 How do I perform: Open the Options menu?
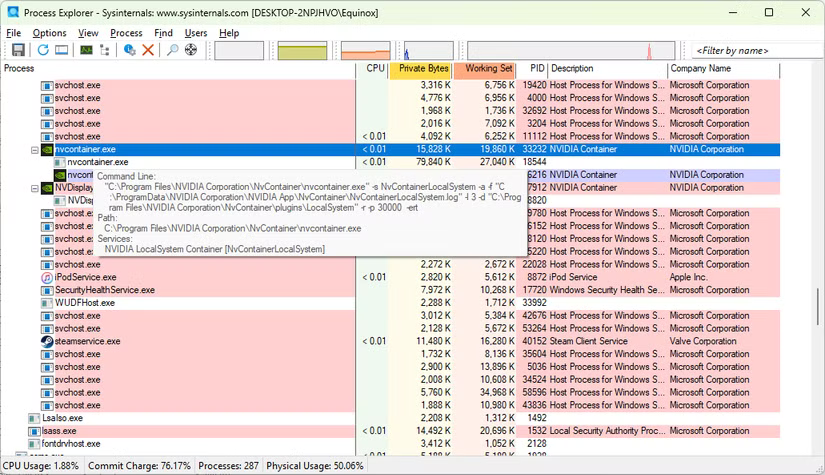[x=49, y=33]
